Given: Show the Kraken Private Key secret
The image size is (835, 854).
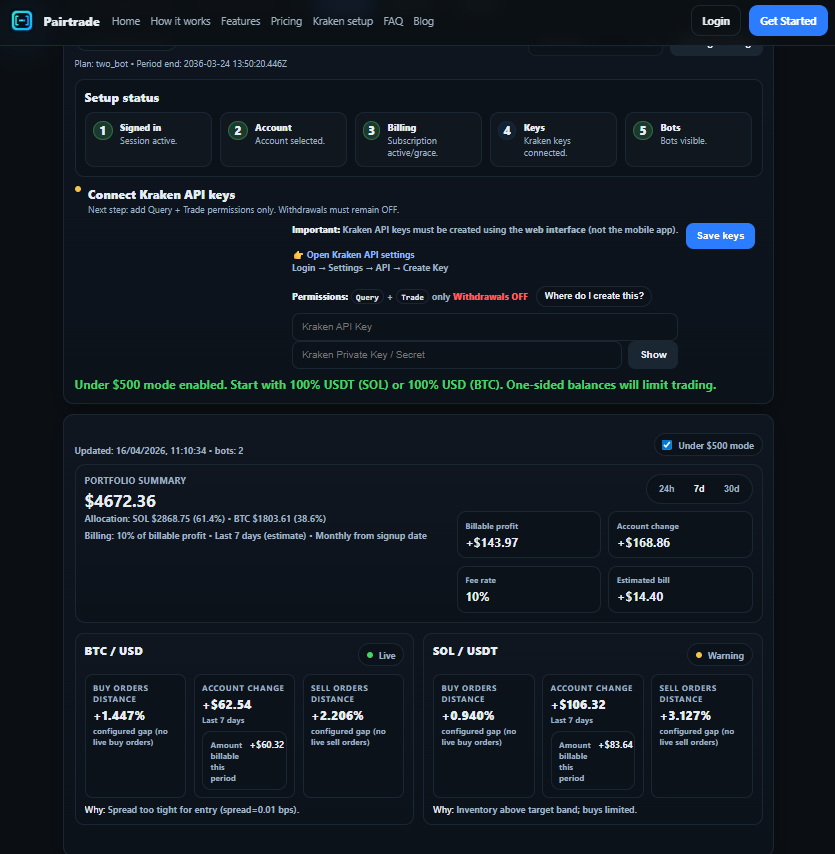Looking at the screenshot, I should pos(652,354).
